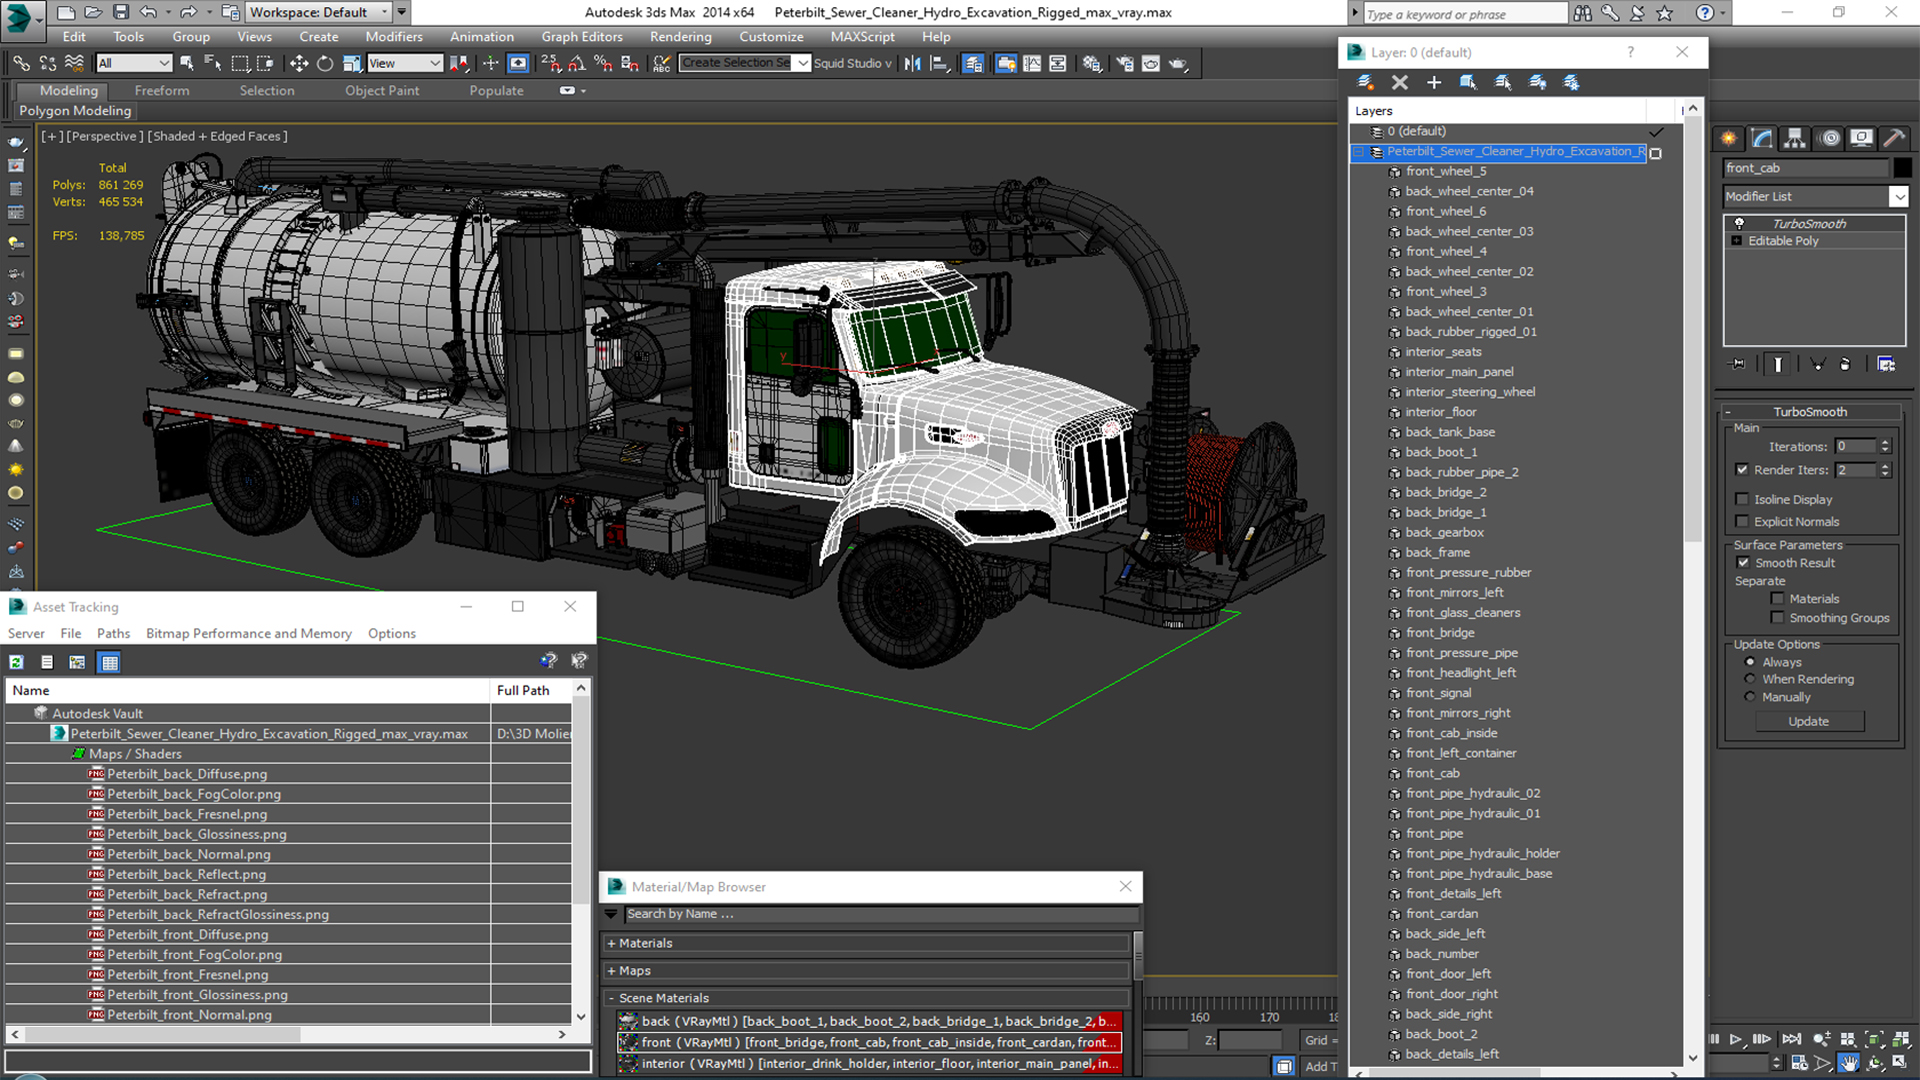This screenshot has width=1920, height=1080.
Task: Click Full Path column header
Action: (531, 690)
